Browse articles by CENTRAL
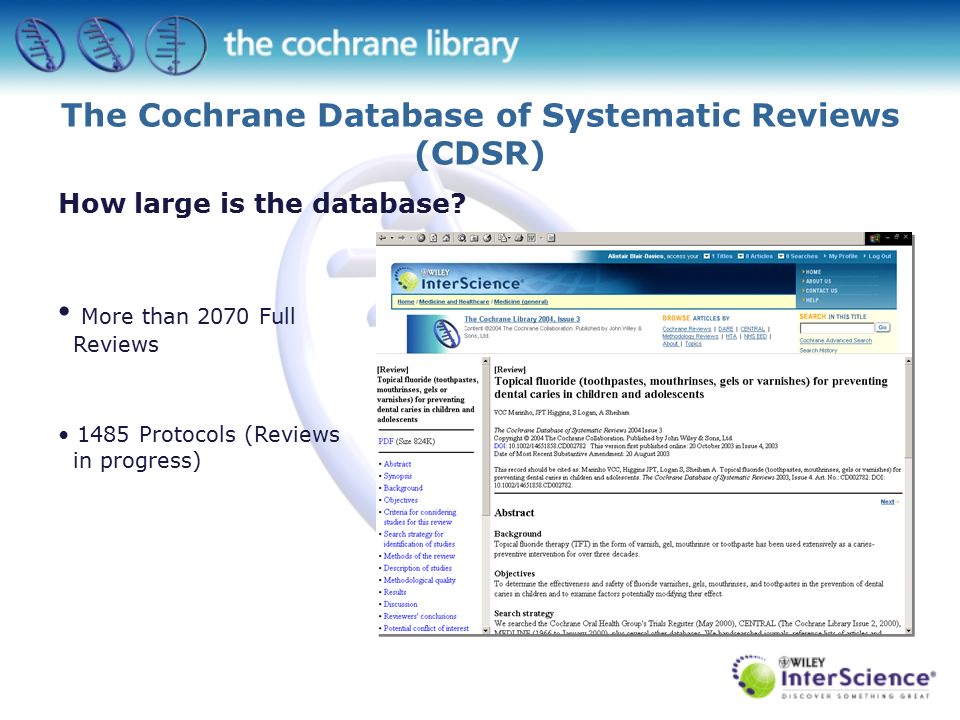The image size is (960, 720). tap(752, 329)
